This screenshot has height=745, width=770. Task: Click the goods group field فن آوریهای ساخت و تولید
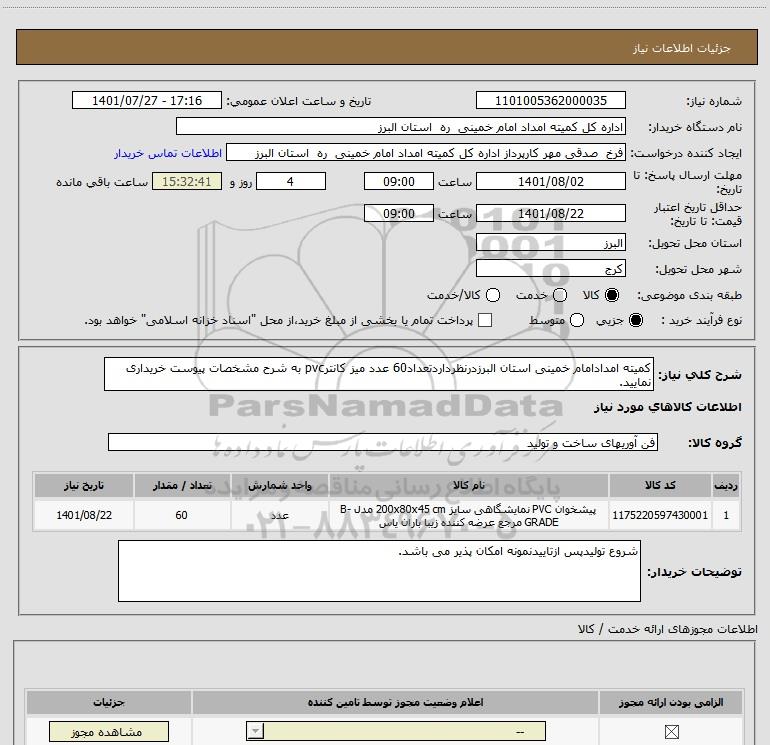pos(383,442)
